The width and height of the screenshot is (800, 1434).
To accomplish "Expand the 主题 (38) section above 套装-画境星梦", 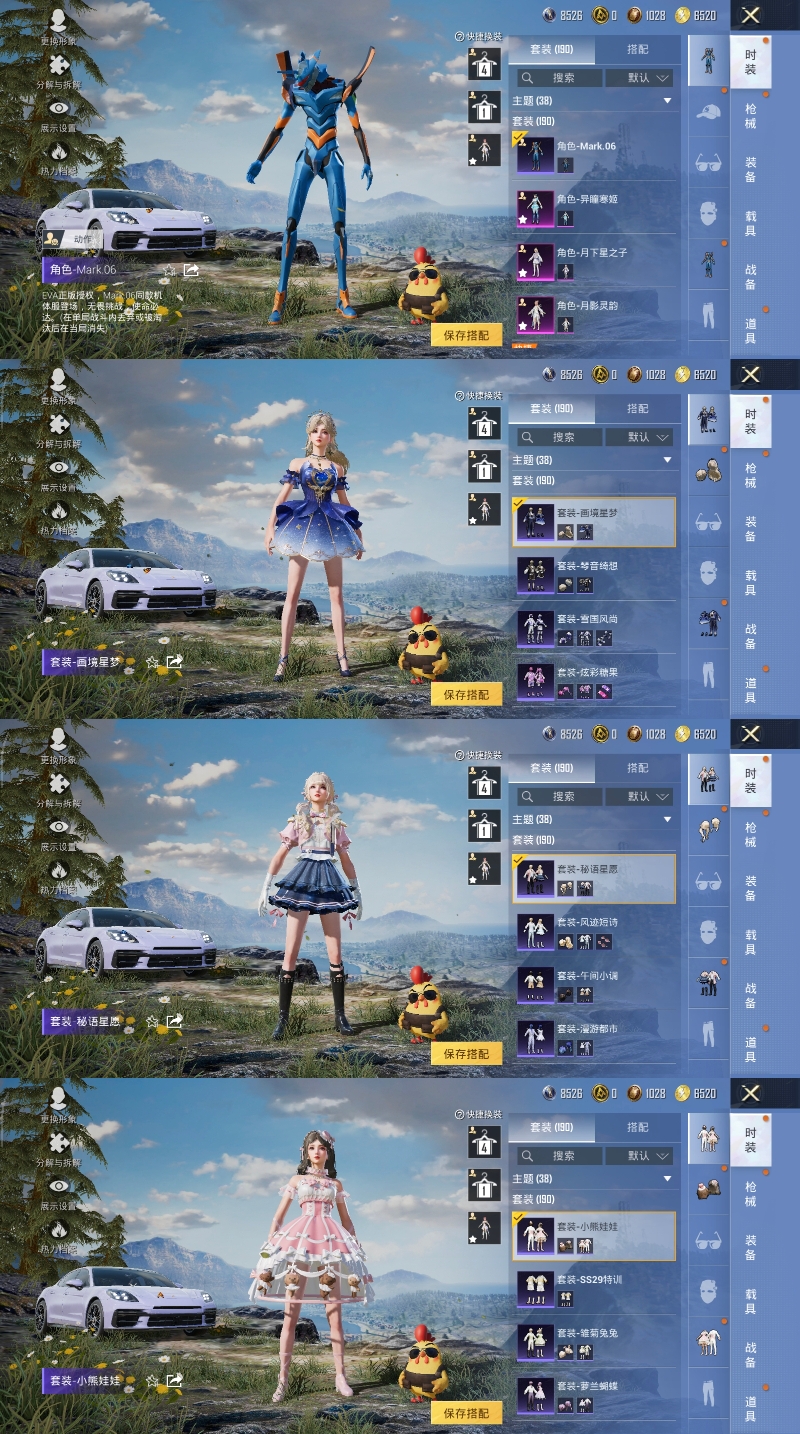I will pyautogui.click(x=667, y=460).
